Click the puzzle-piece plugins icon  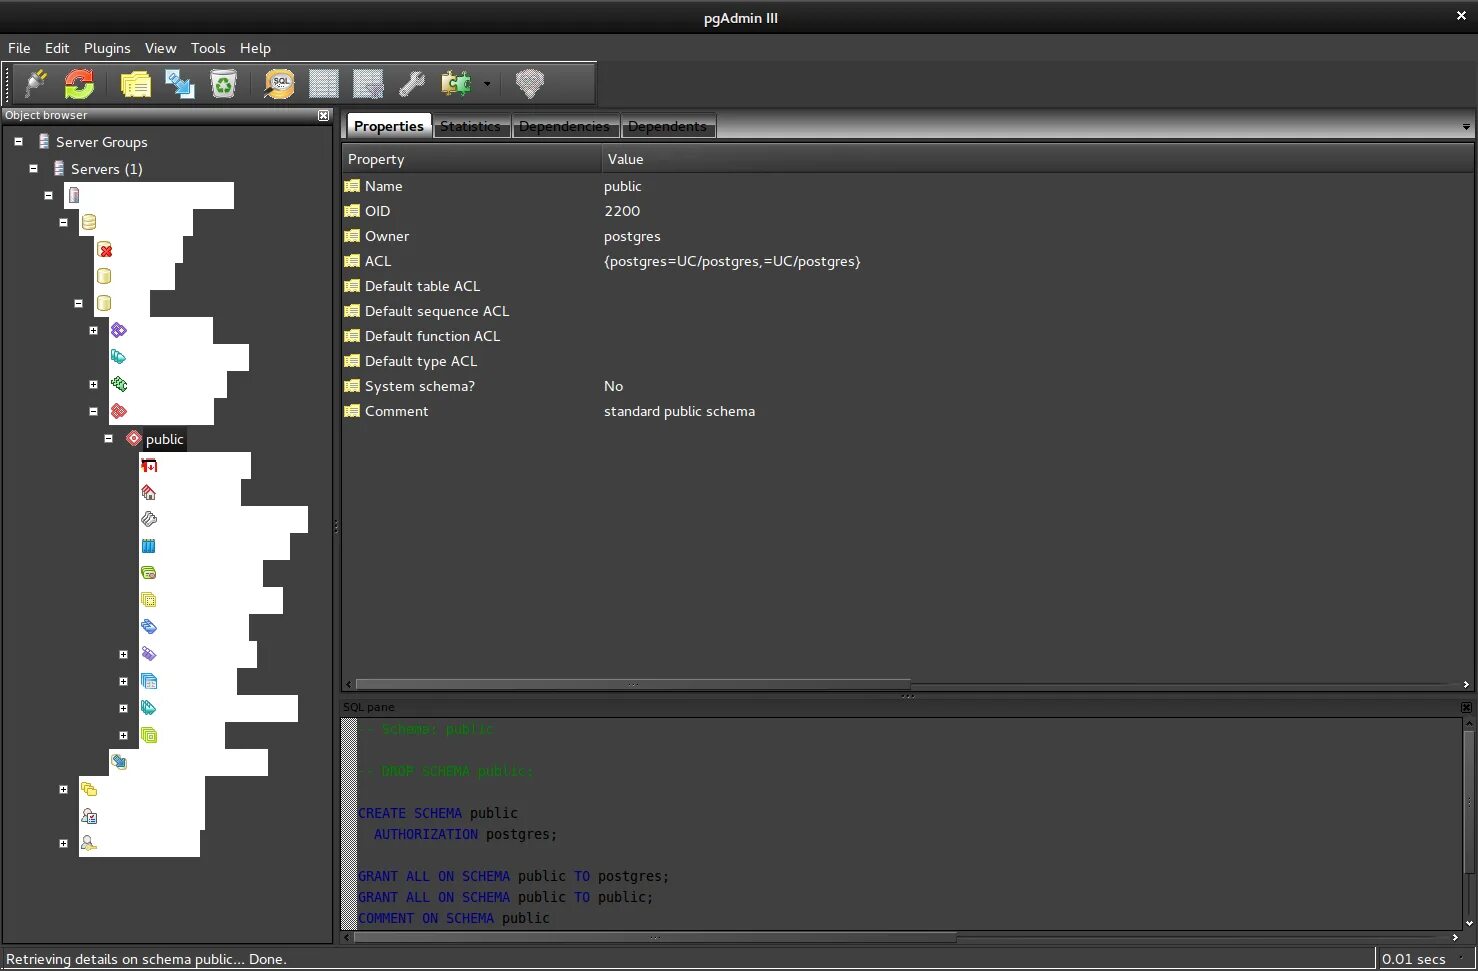point(456,83)
